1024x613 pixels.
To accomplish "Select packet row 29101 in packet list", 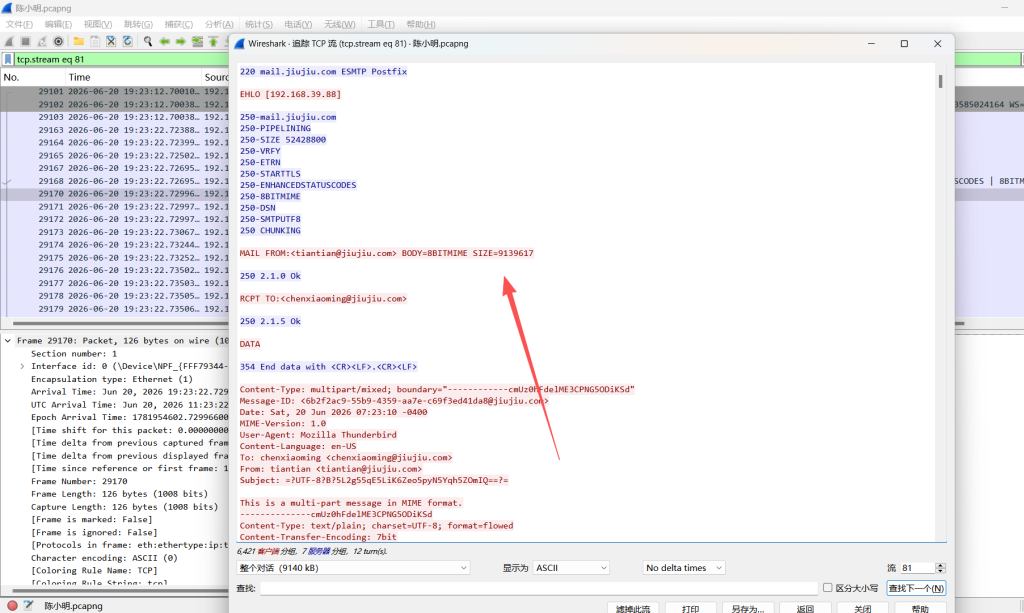I will pos(115,91).
